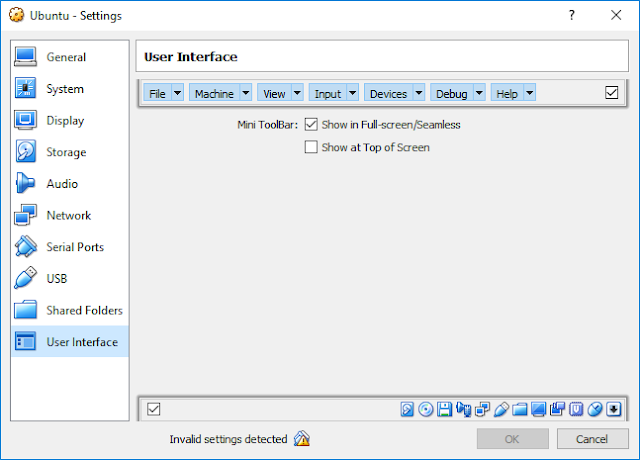
Task: Open the Network settings page
Action: coord(69,215)
